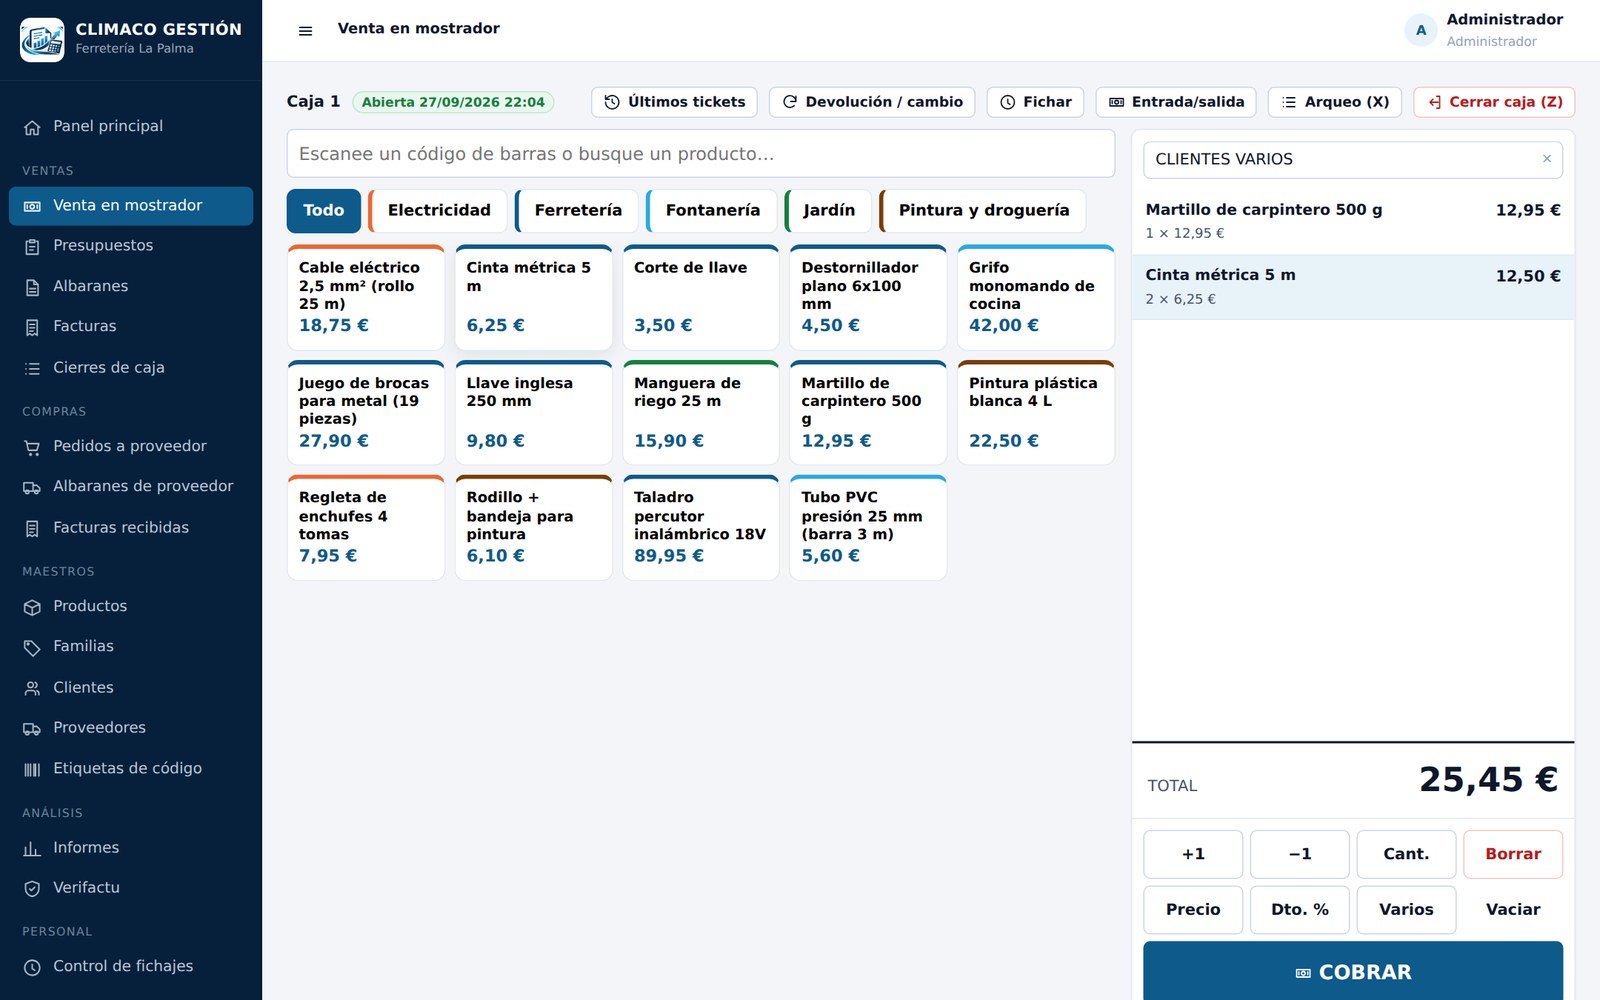Open Cierres de caja section
The image size is (1600, 1000).
click(x=131, y=367)
